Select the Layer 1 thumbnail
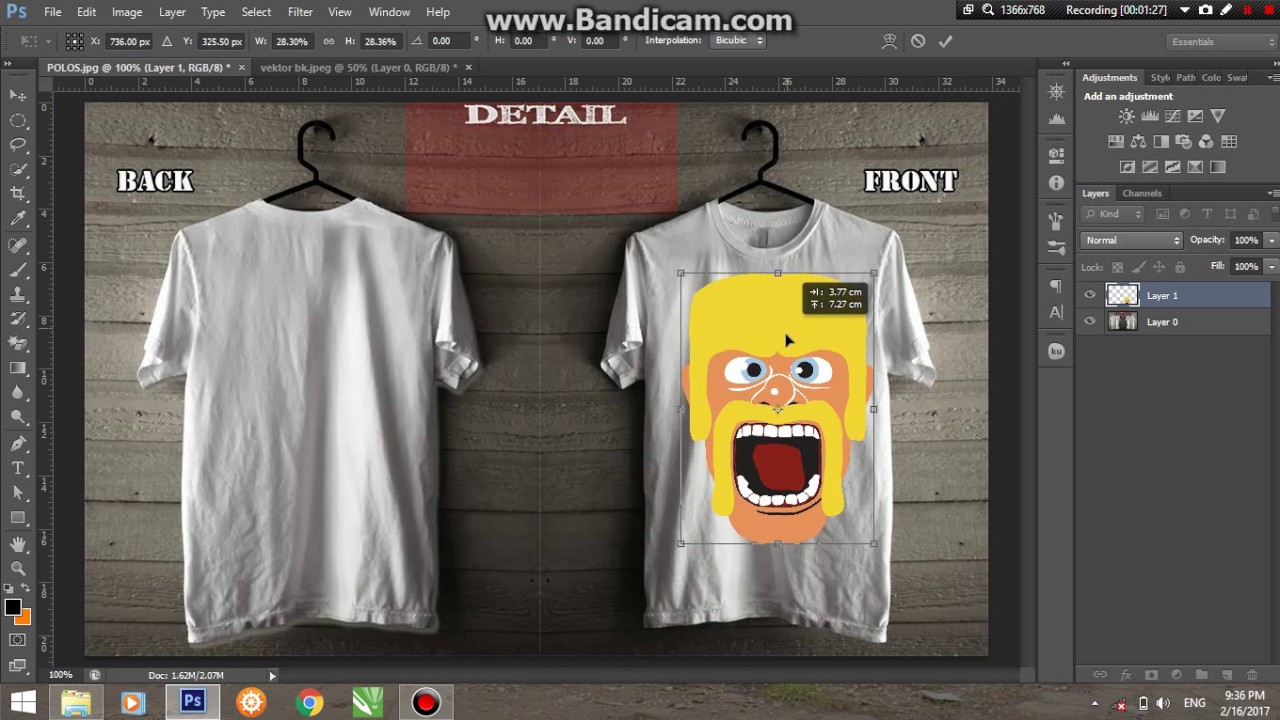Viewport: 1280px width, 720px height. click(1122, 295)
